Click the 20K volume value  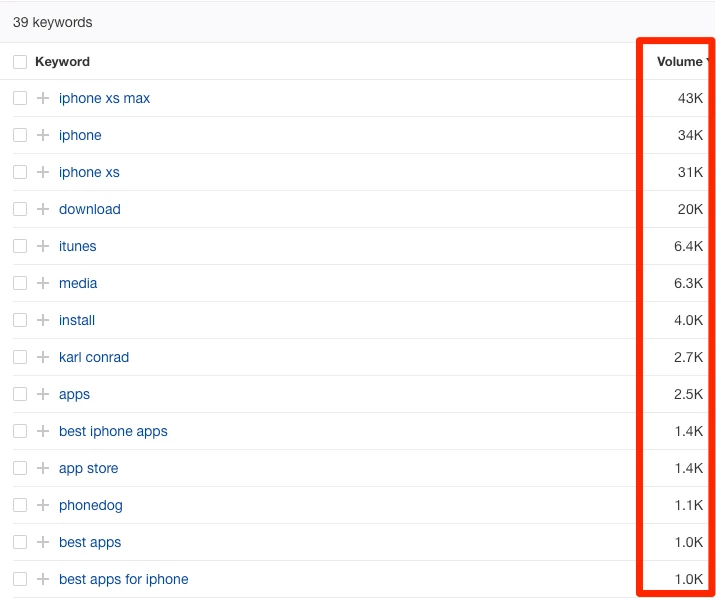690,209
